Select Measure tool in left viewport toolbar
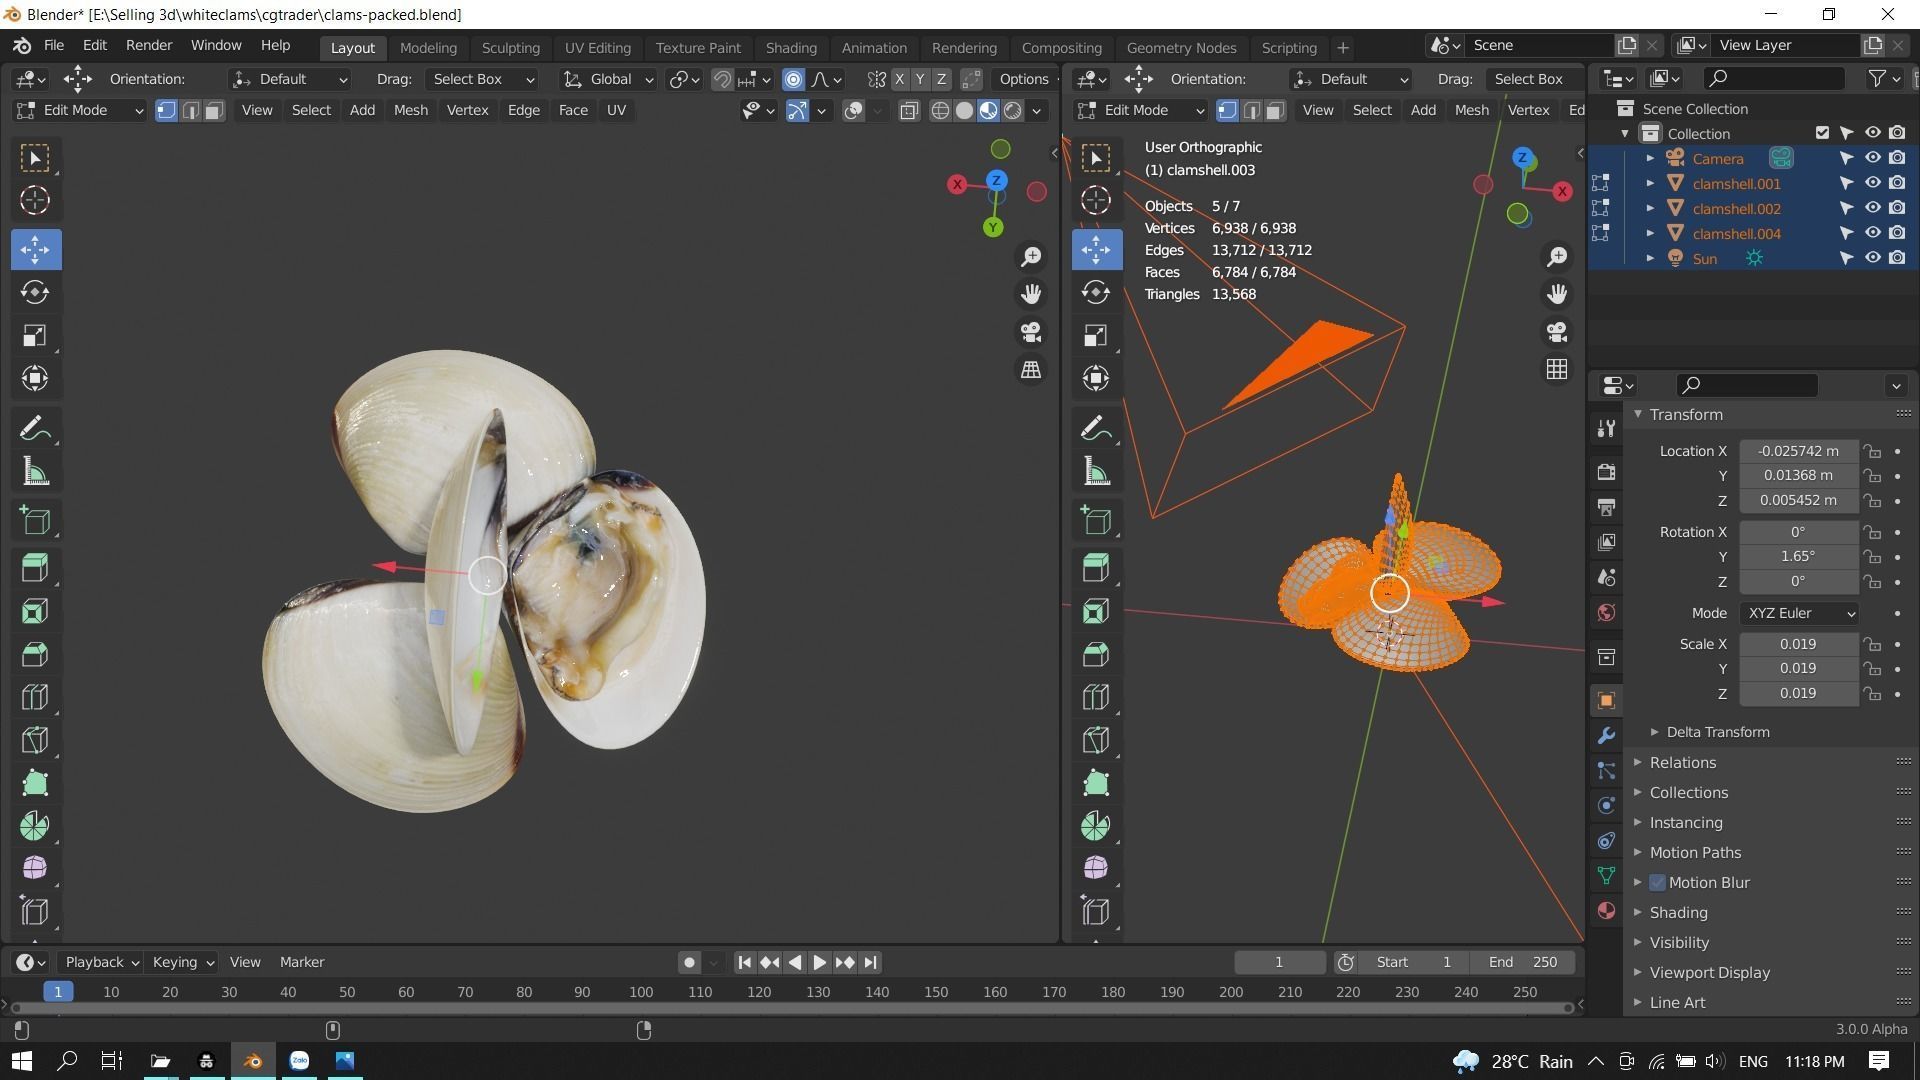The height and width of the screenshot is (1080, 1920). pos(35,472)
